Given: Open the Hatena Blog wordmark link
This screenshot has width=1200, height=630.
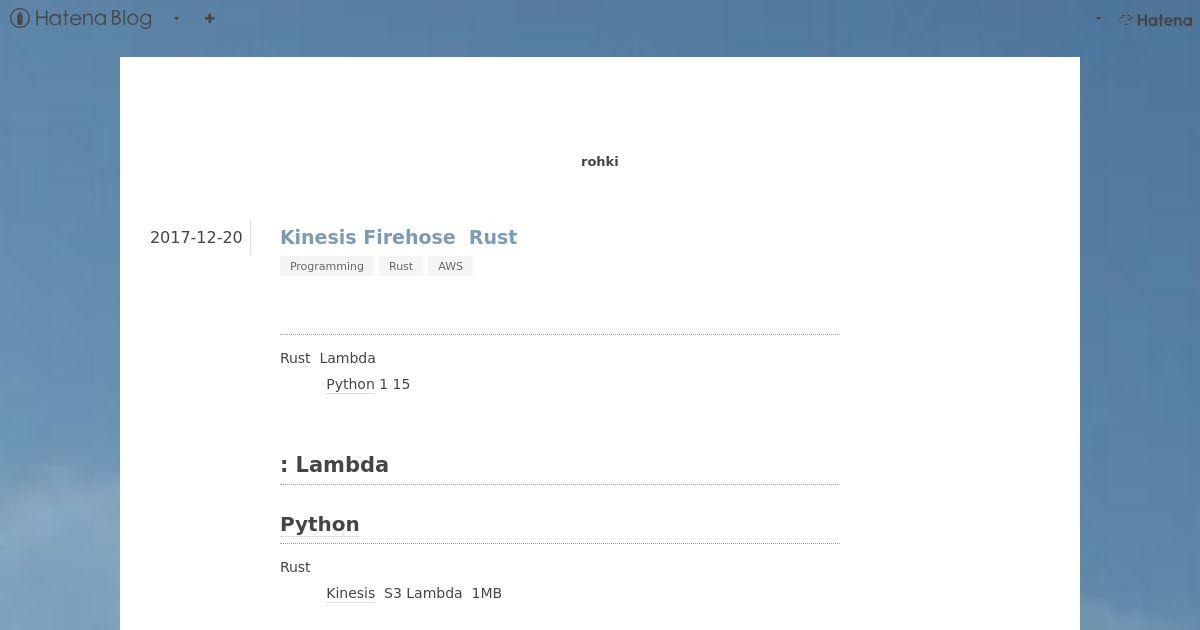Looking at the screenshot, I should tap(93, 18).
